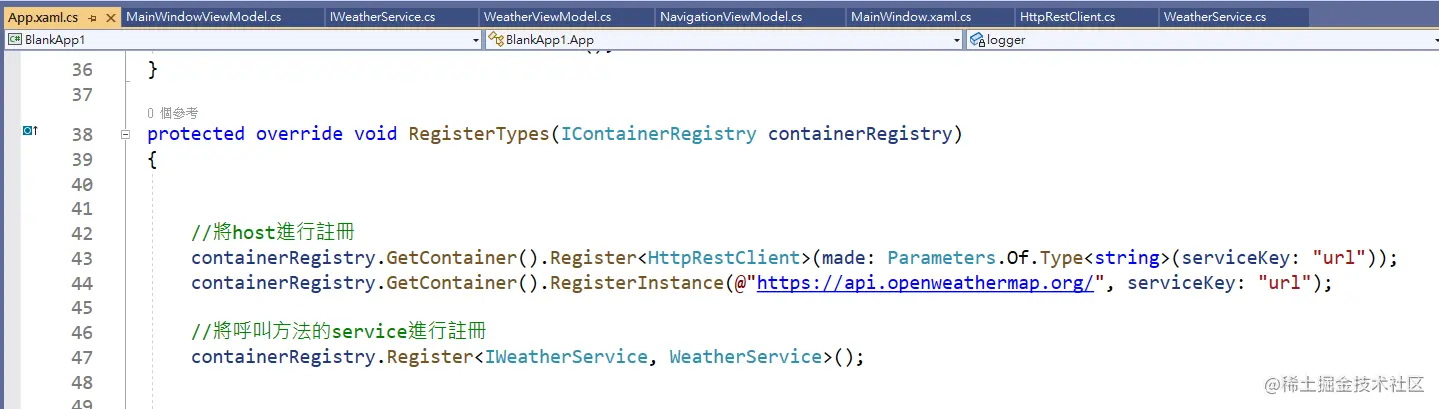The width and height of the screenshot is (1439, 409).
Task: Click GetContainer() call on line 43
Action: point(463,258)
